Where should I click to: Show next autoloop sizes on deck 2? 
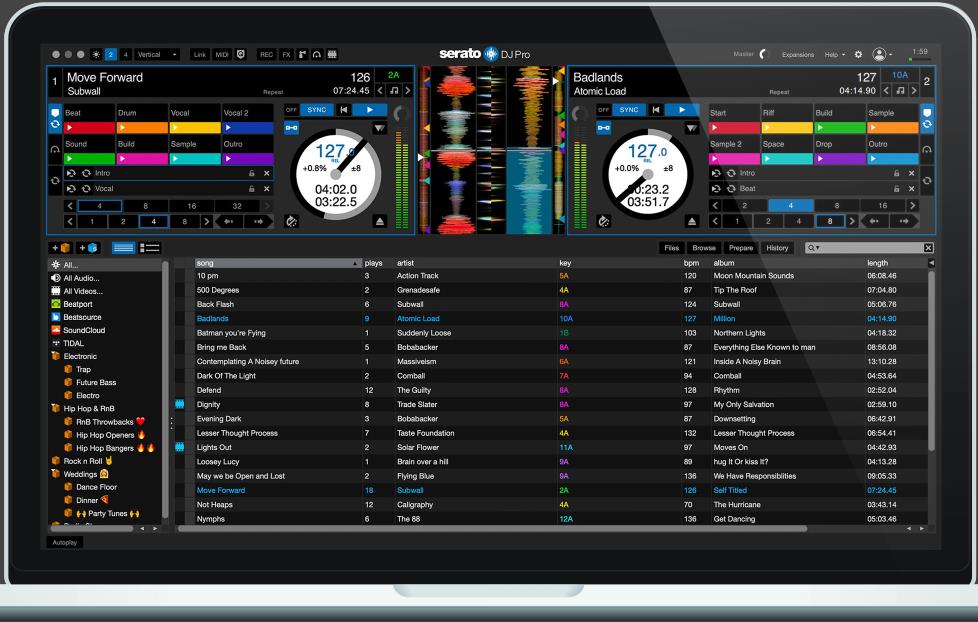[x=913, y=205]
